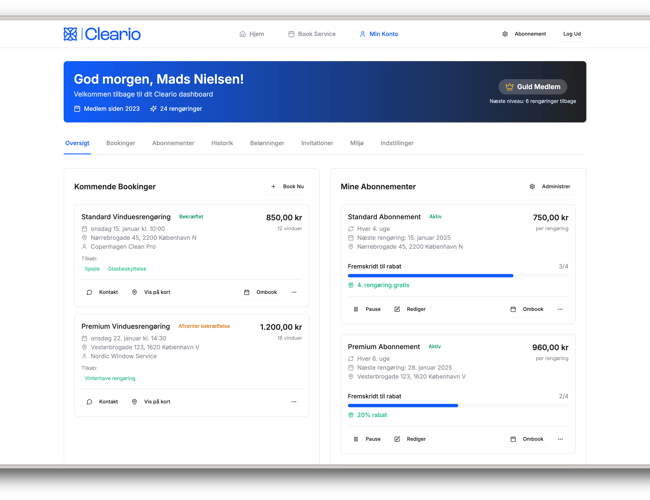Screen dimensions: 650x500
Task: Click Ombook on Standard Vinduesrengøring booking
Action: pyautogui.click(x=260, y=292)
